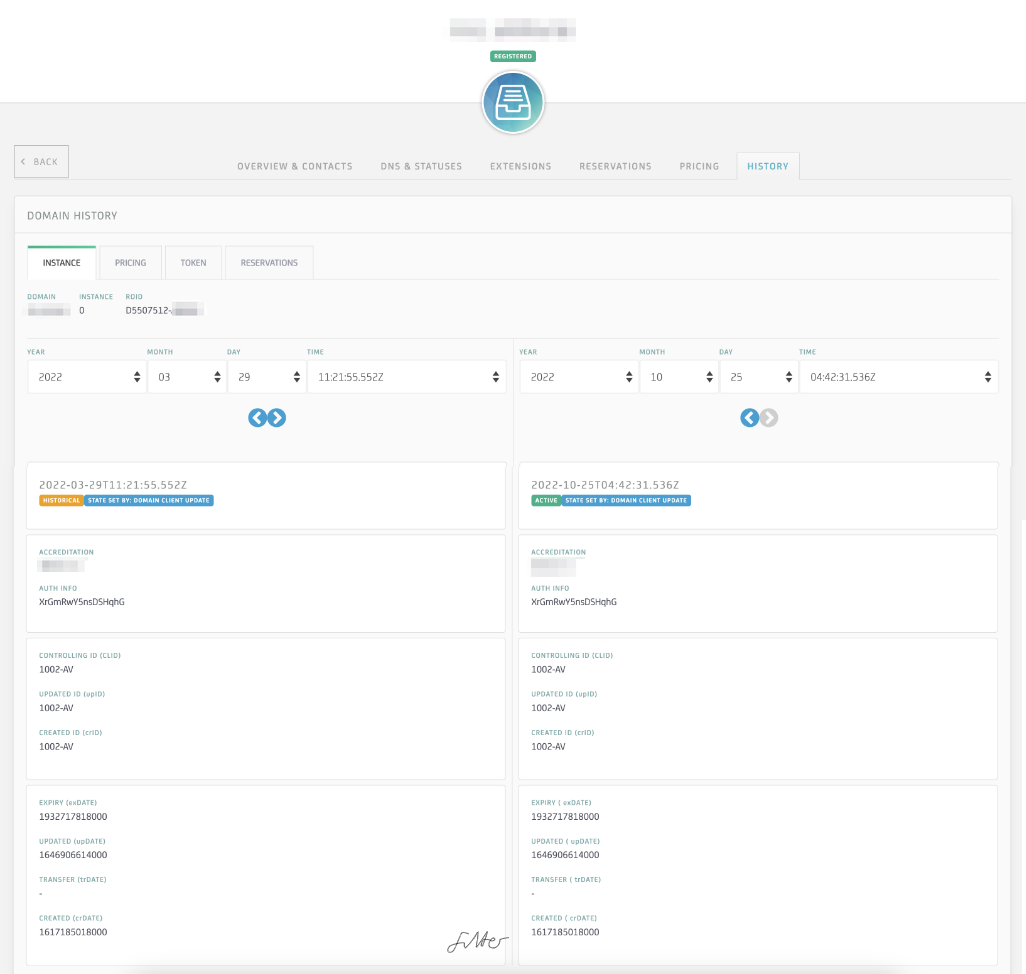The height and width of the screenshot is (974, 1026).
Task: Click the green Active badge
Action: click(x=546, y=500)
